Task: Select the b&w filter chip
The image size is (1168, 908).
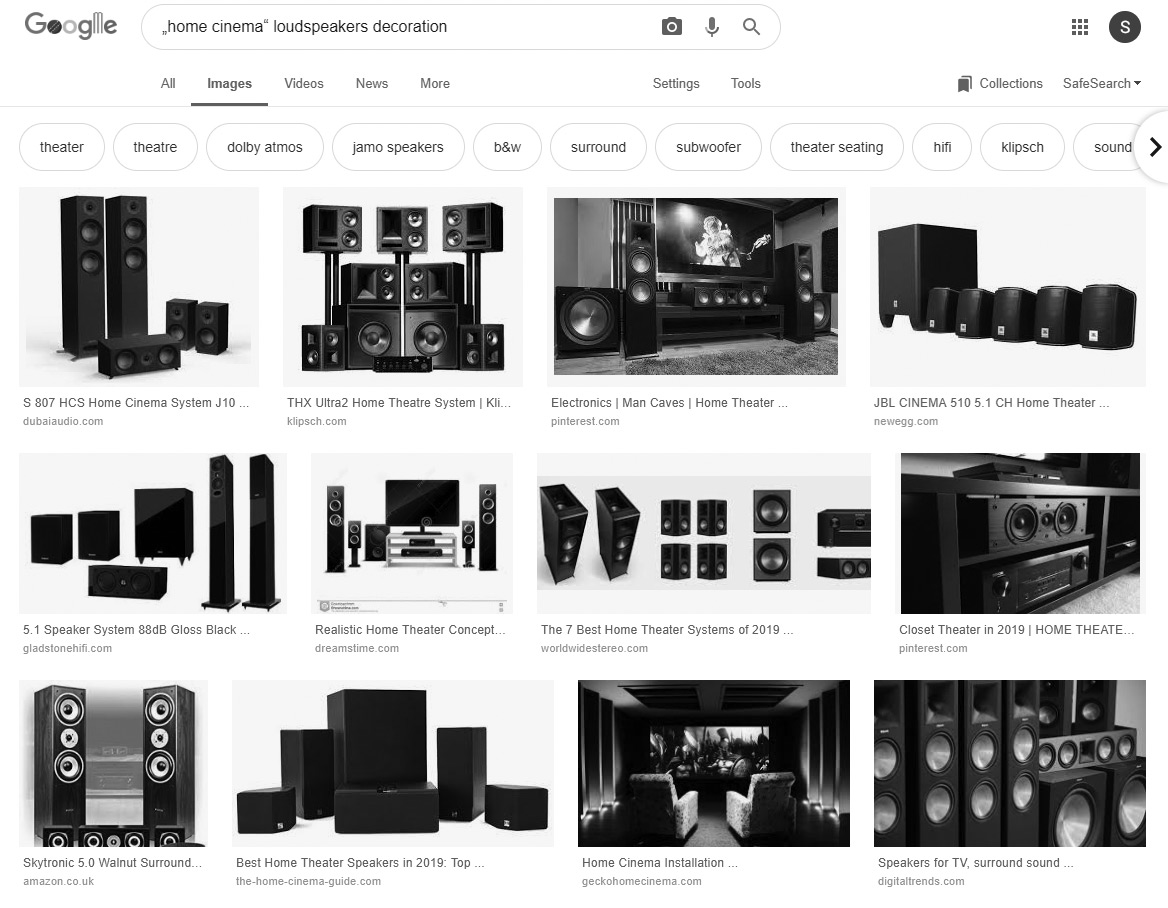Action: pos(507,147)
